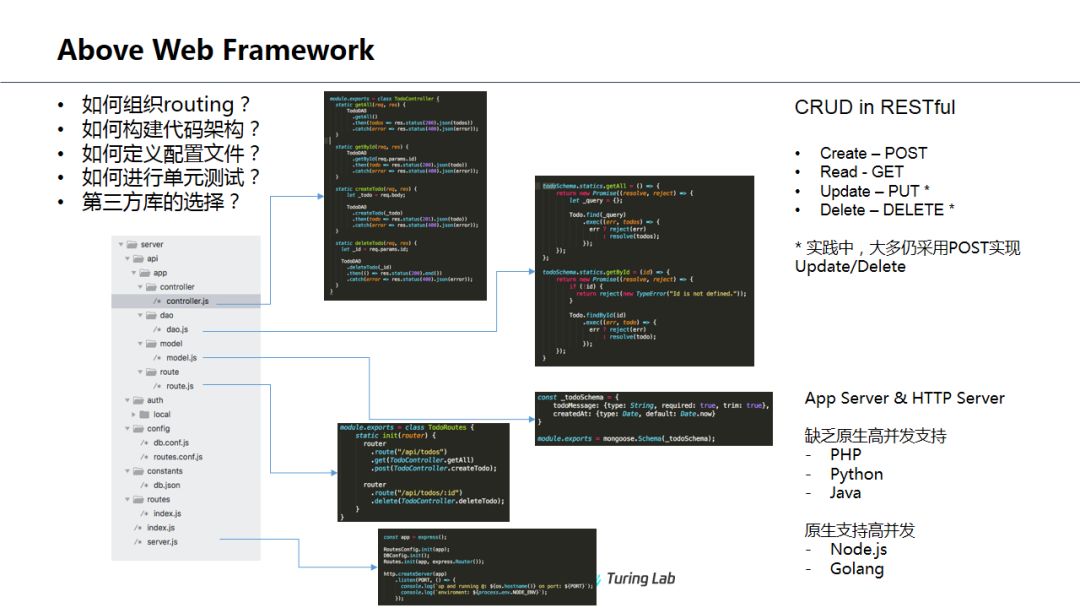Image resolution: width=1080 pixels, height=608 pixels.
Task: Click the dao folder icon
Action: (151, 315)
